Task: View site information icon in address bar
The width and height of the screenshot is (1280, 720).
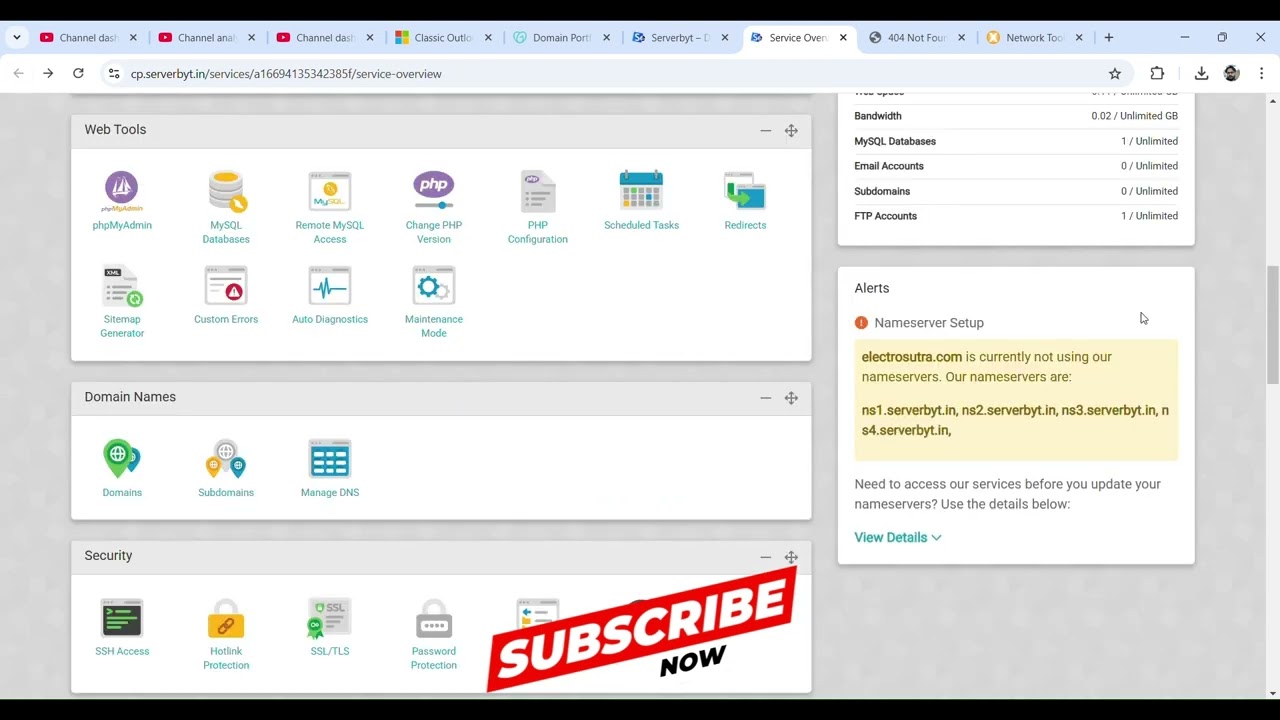Action: [x=114, y=74]
